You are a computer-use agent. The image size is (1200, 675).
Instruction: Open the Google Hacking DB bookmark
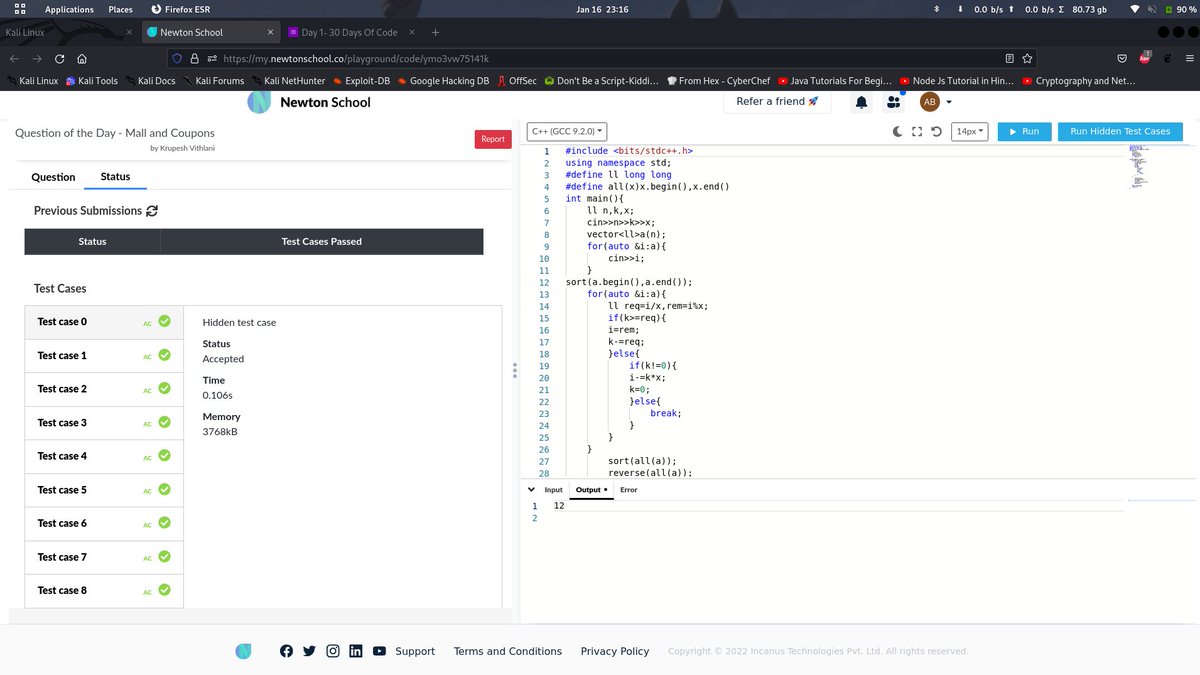click(443, 81)
